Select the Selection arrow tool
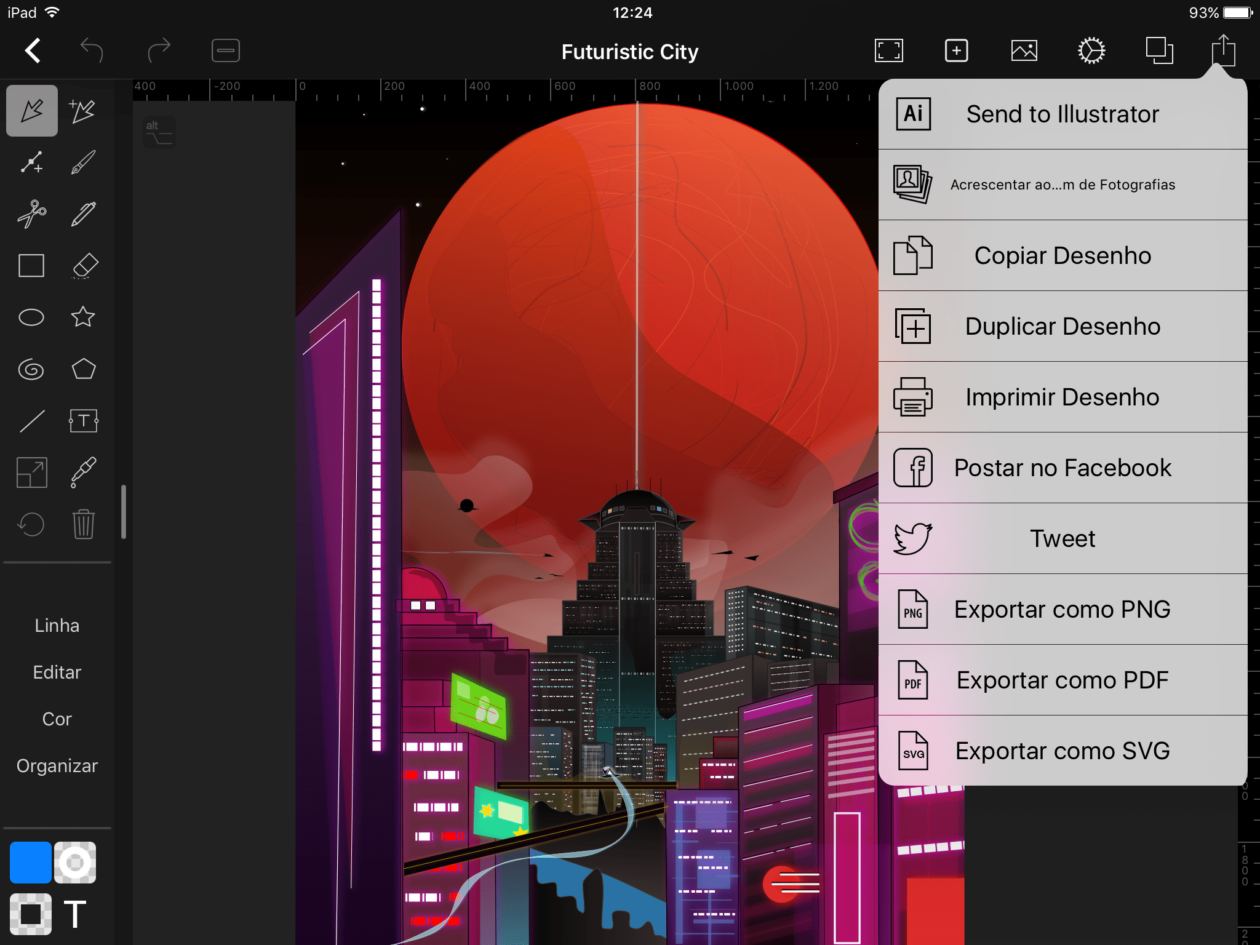Screen dimensions: 1260x945 pos(31,110)
